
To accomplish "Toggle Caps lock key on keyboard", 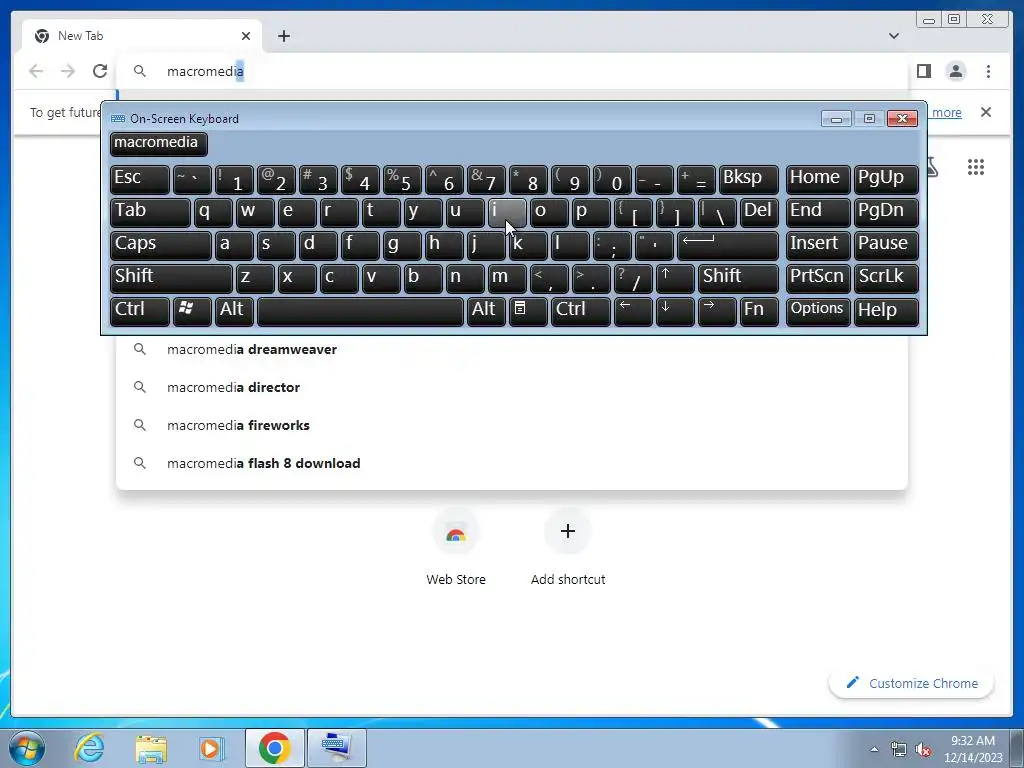I will tap(161, 245).
